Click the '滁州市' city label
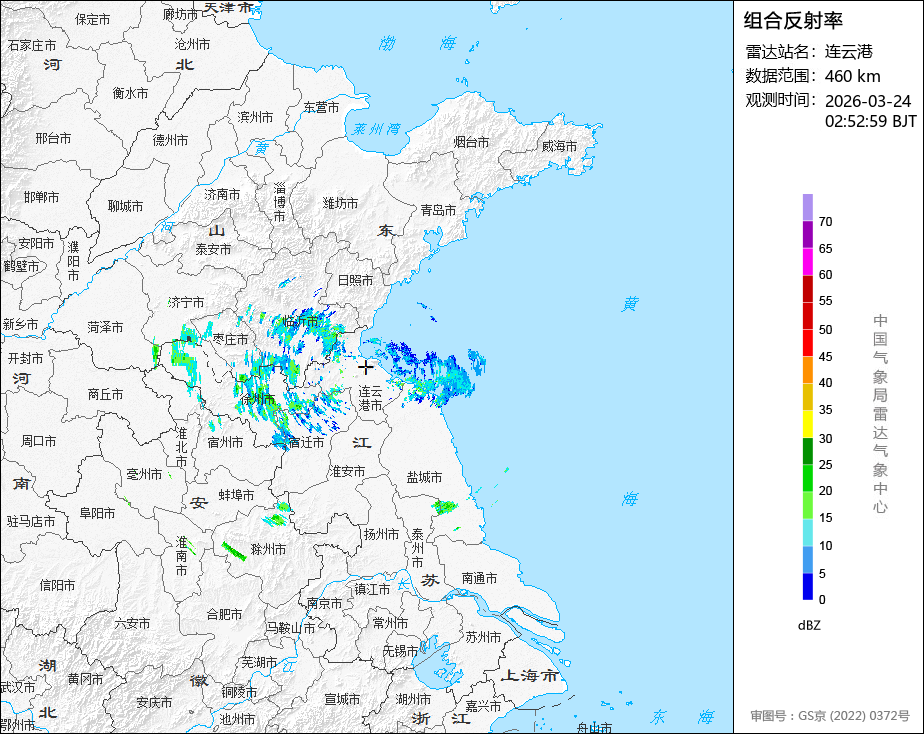This screenshot has height=734, width=924. pos(268,550)
